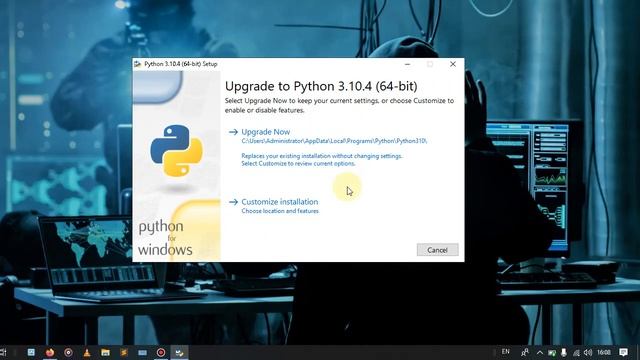Choose Customize installation option
640x360 pixels.
coord(280,202)
